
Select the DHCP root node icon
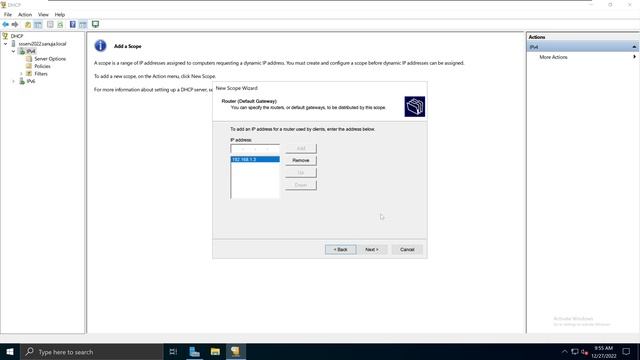pos(5,36)
